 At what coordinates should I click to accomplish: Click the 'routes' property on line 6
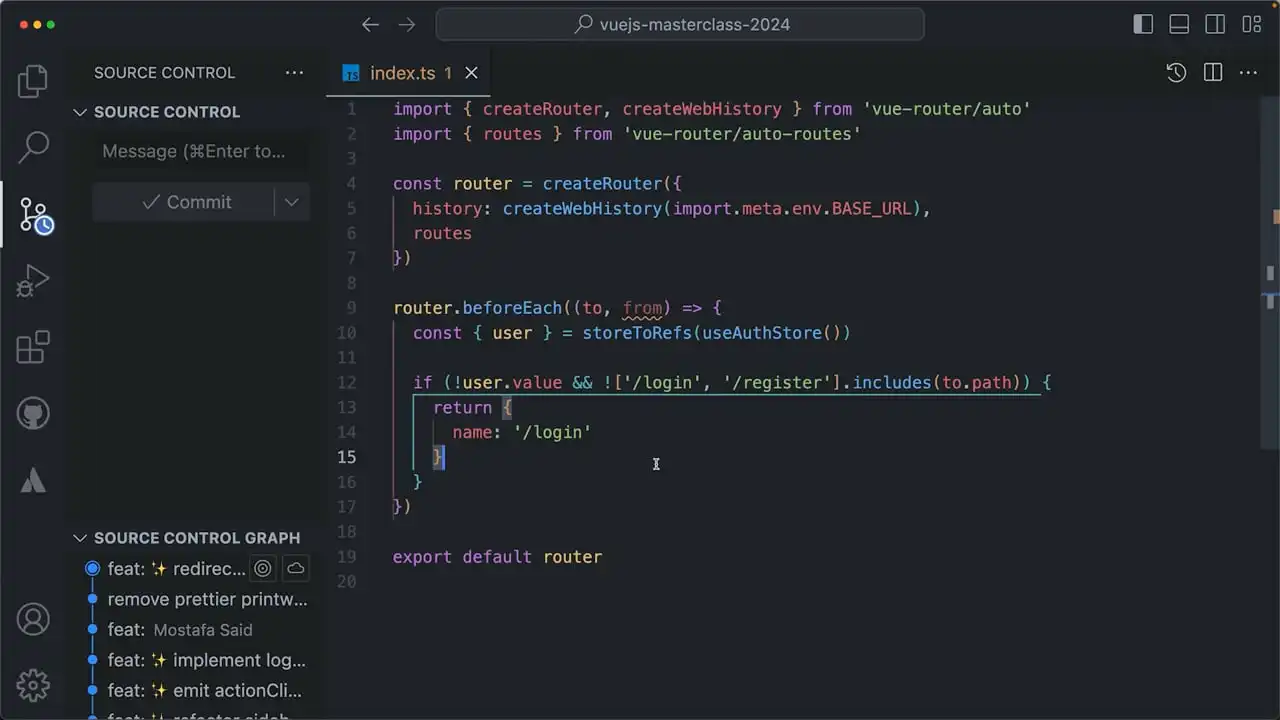pyautogui.click(x=442, y=233)
